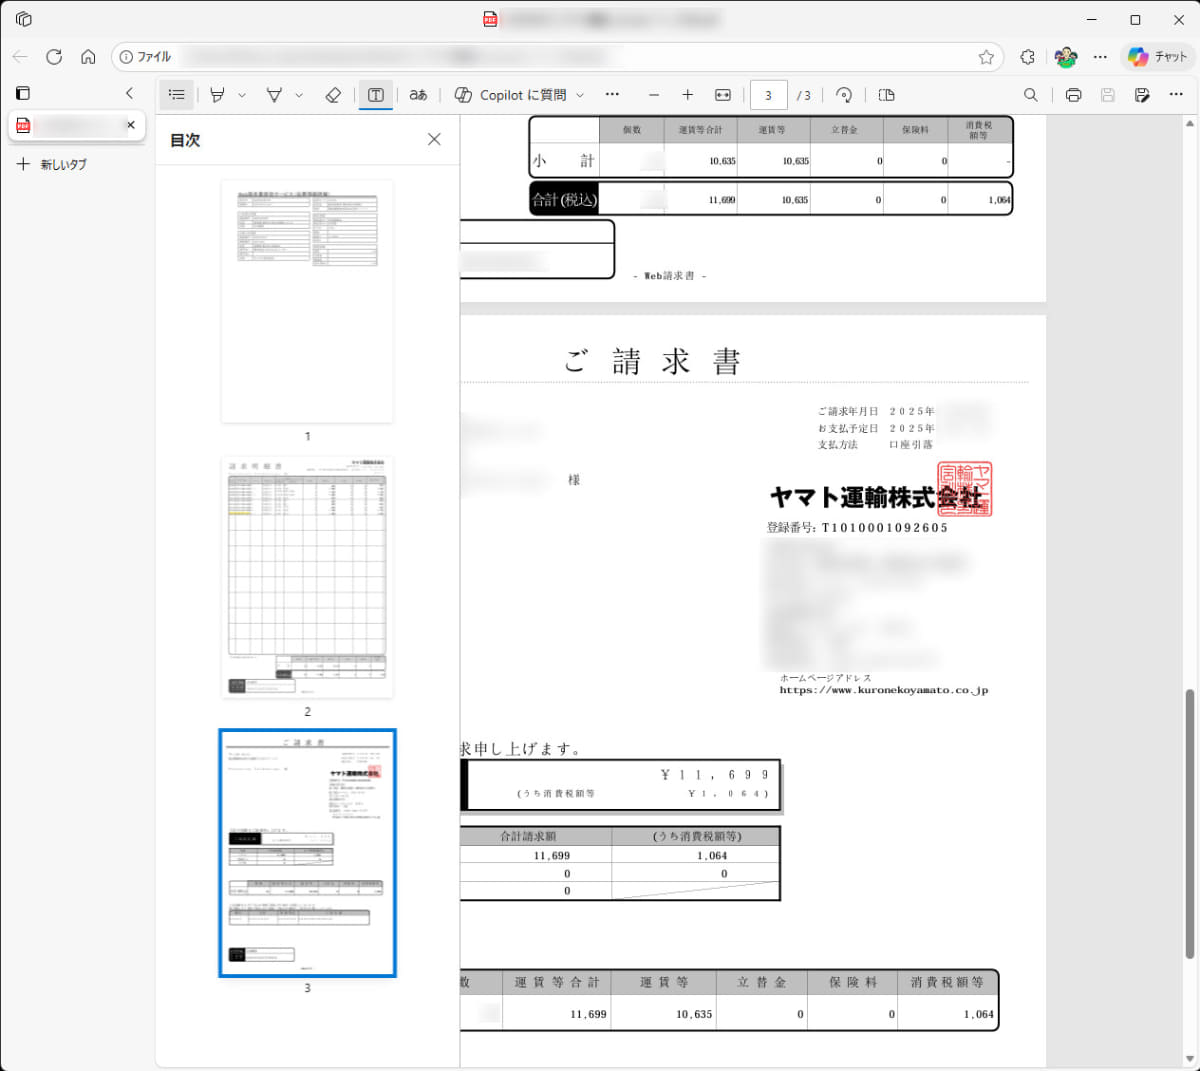Viewport: 1200px width, 1071px height.
Task: Switch the page view layout
Action: 886,95
